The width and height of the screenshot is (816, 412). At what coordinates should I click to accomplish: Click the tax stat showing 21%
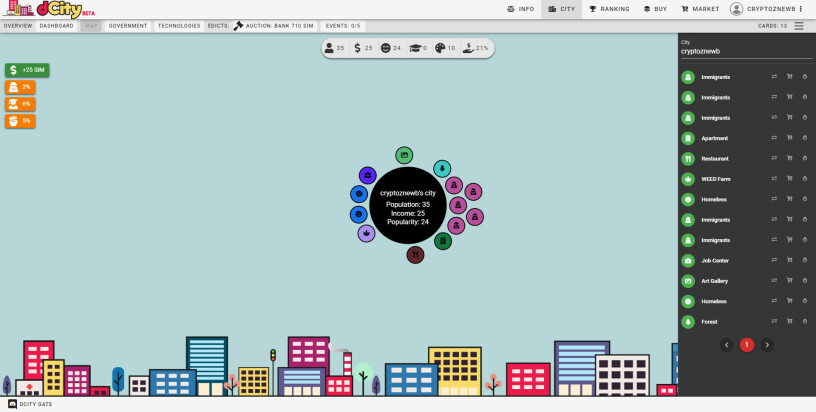[476, 48]
